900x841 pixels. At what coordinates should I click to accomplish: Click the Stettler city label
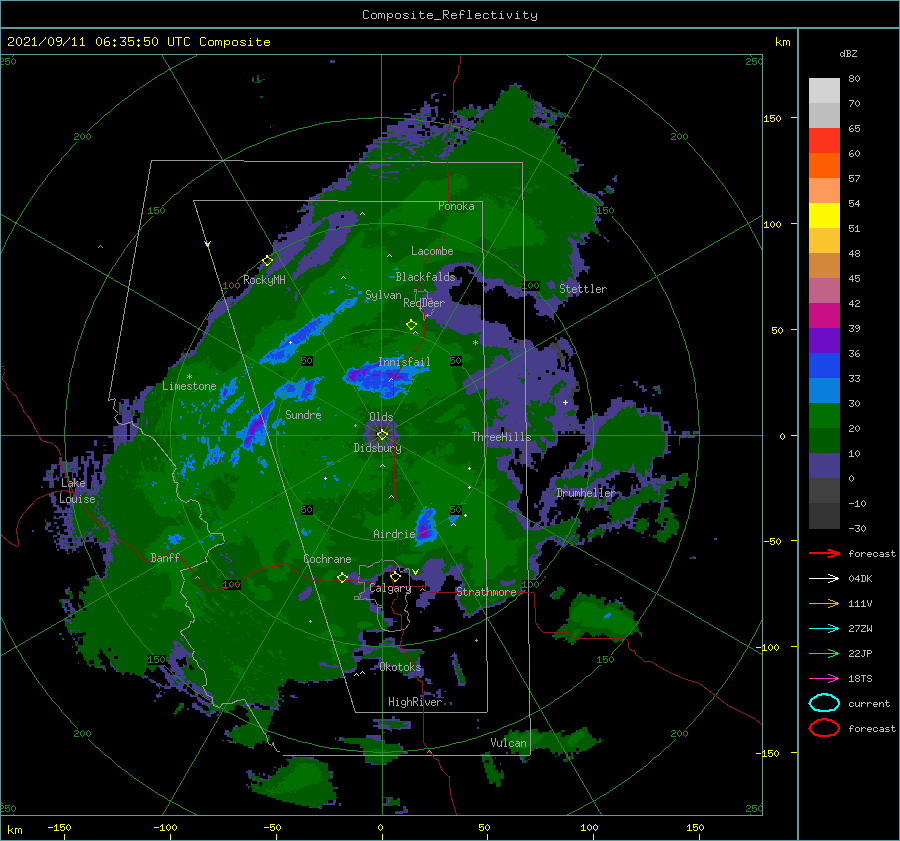(x=583, y=289)
